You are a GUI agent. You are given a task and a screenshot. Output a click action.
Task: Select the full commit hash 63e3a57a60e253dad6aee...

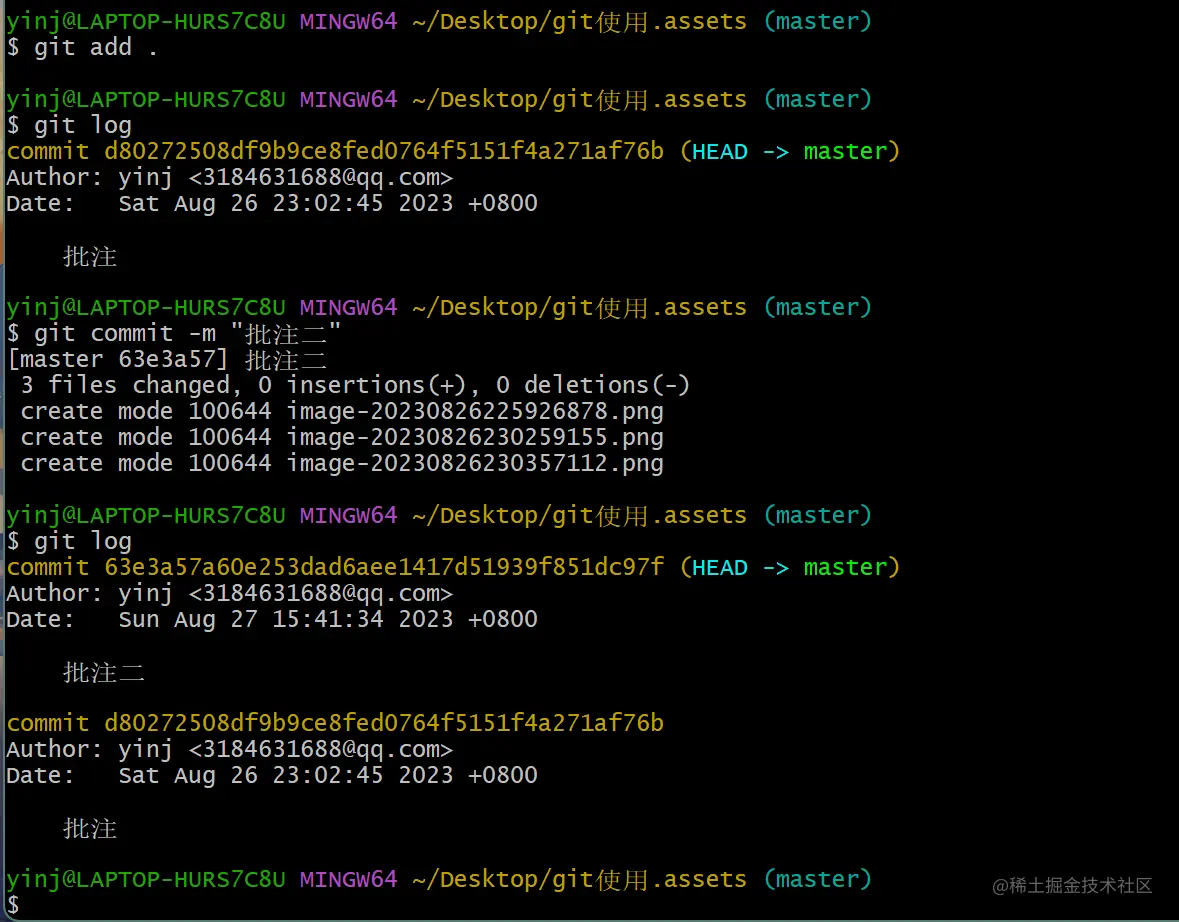pyautogui.click(x=383, y=567)
